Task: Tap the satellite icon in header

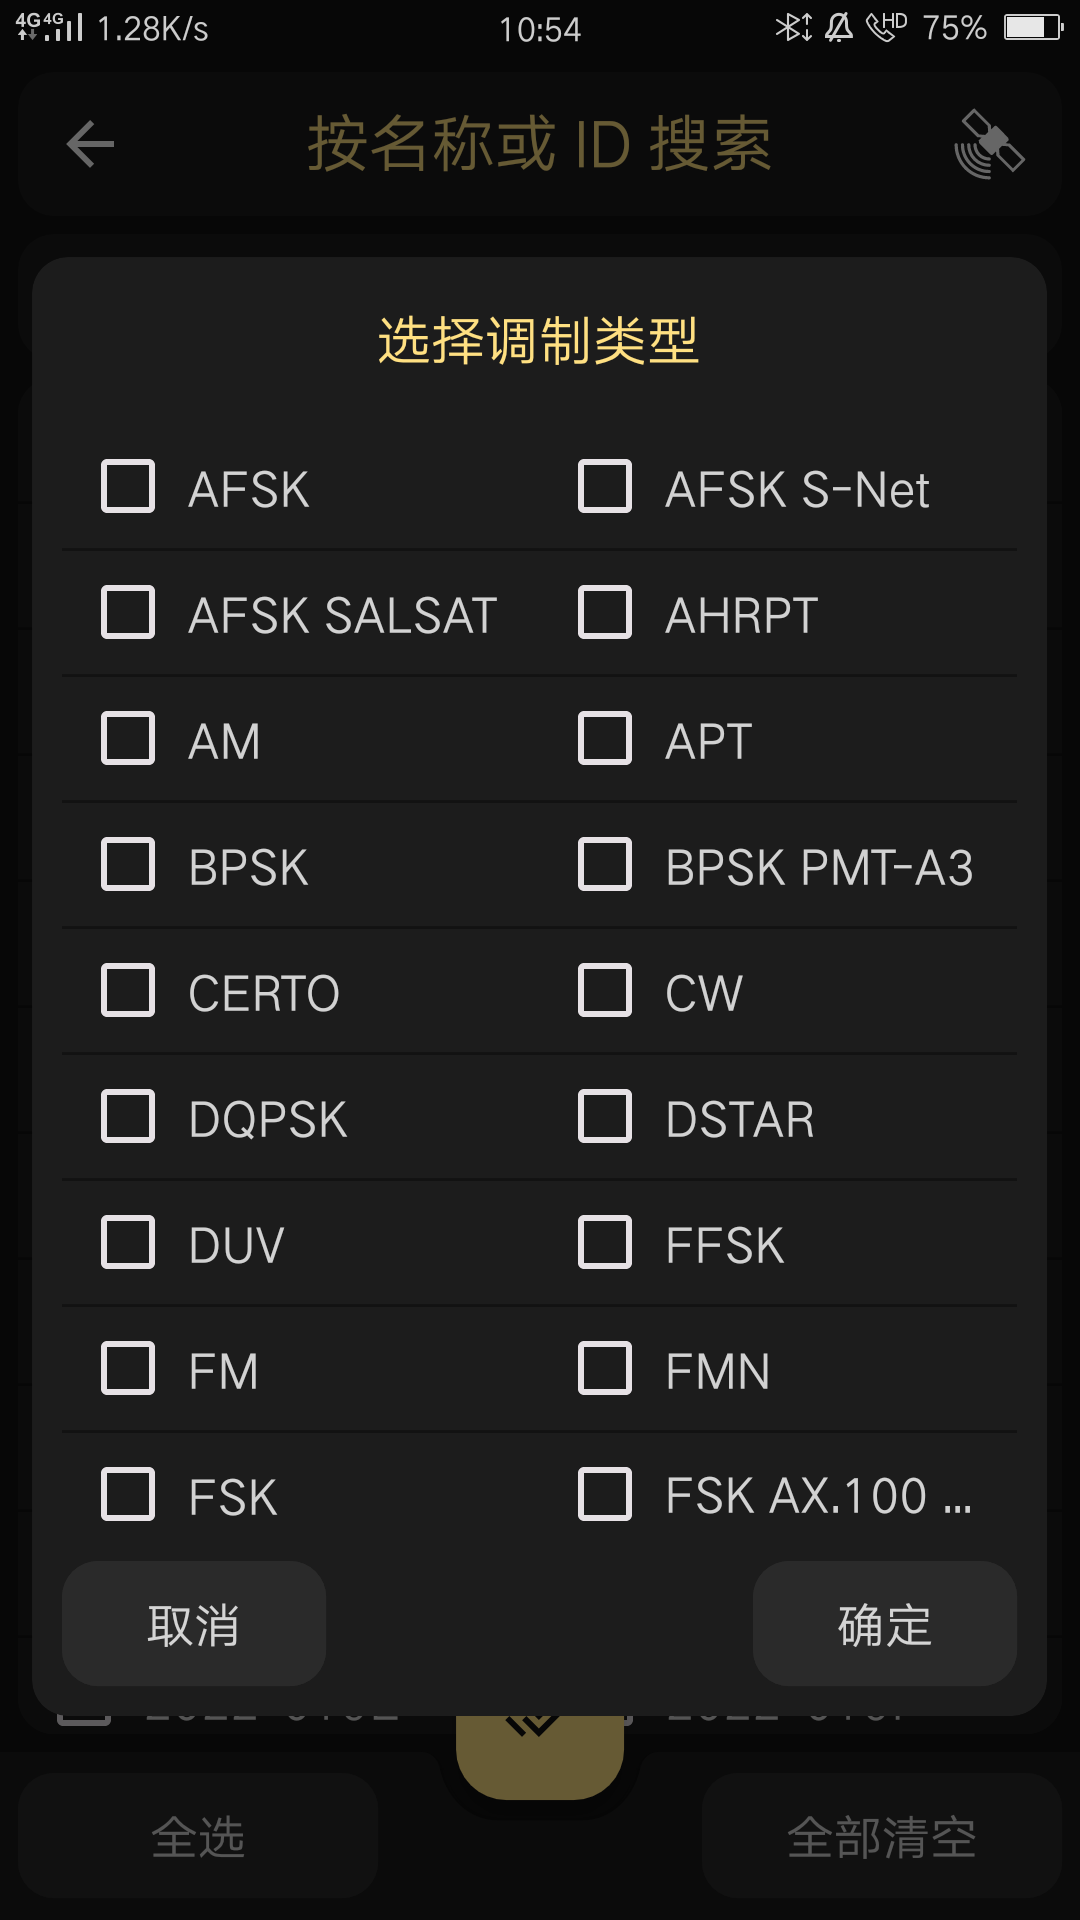Action: pos(989,145)
